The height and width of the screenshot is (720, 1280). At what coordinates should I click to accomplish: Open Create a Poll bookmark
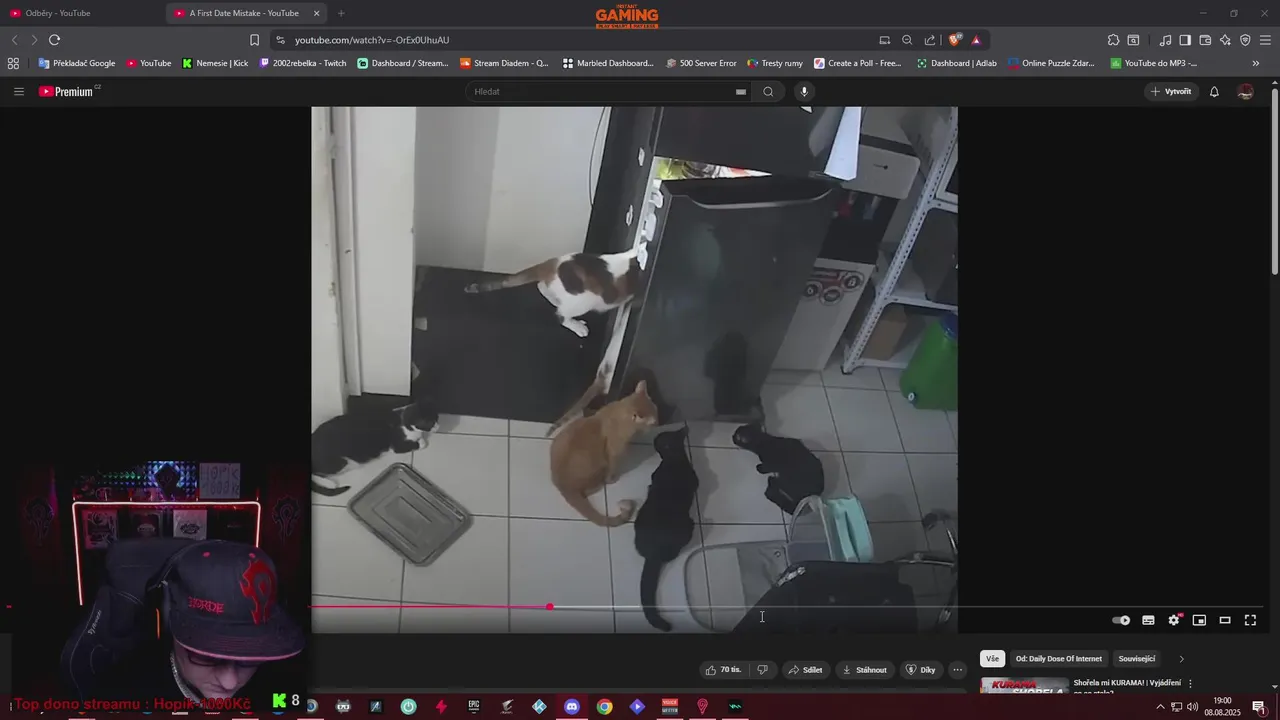click(858, 63)
